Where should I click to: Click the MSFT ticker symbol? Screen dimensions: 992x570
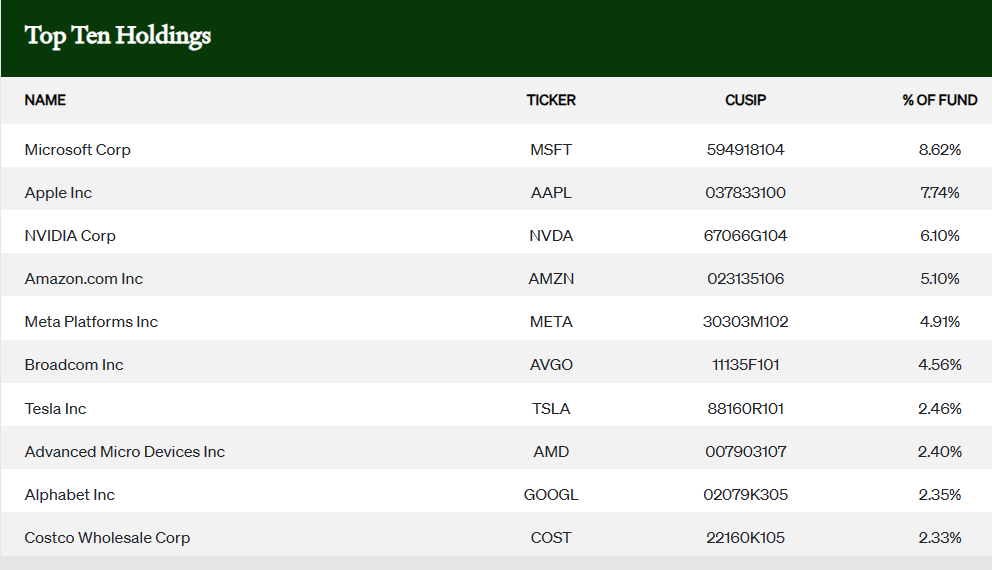click(551, 150)
